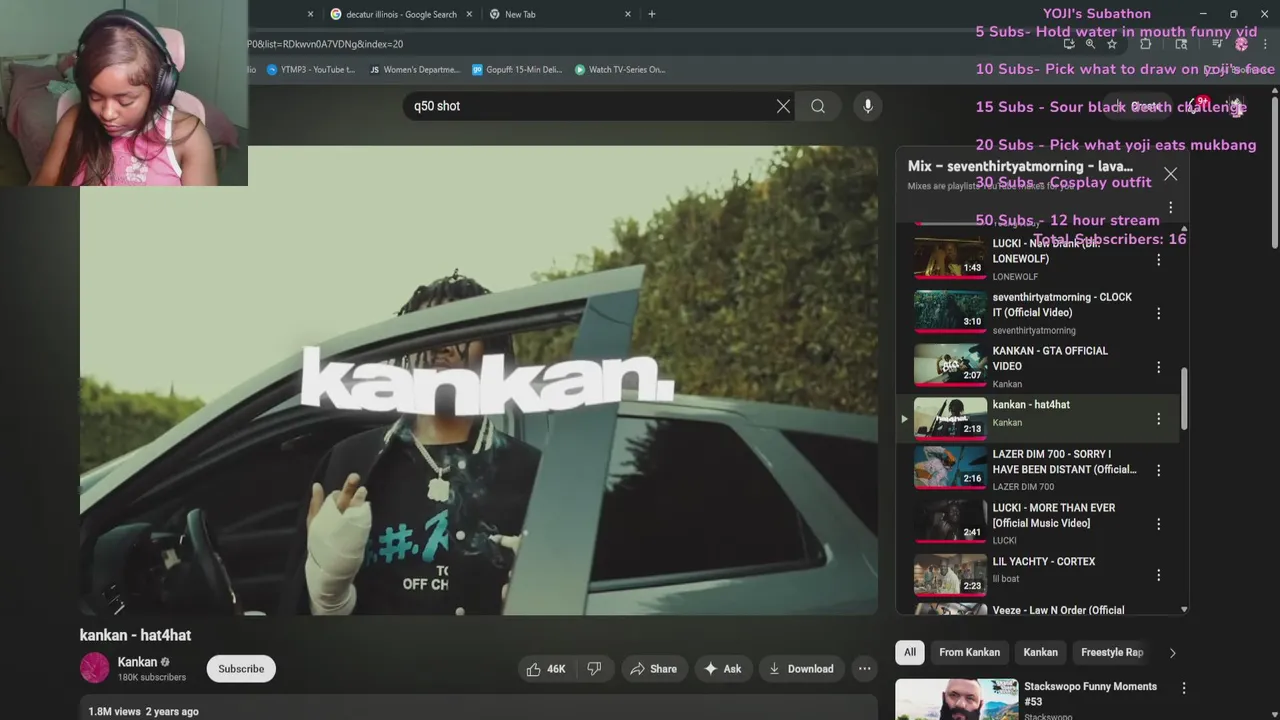This screenshot has height=720, width=1280.
Task: Switch to decatur illinois Google Search tab
Action: tap(401, 14)
